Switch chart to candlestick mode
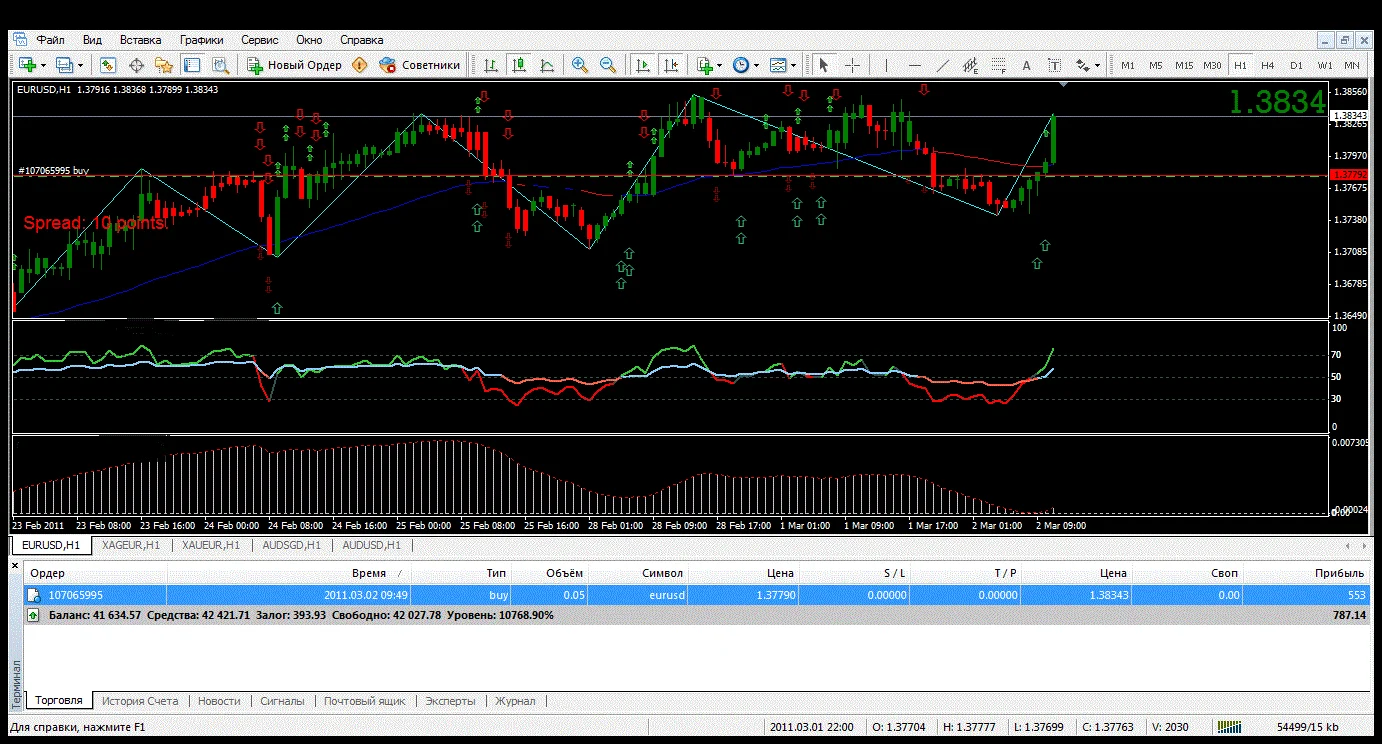 coord(518,65)
